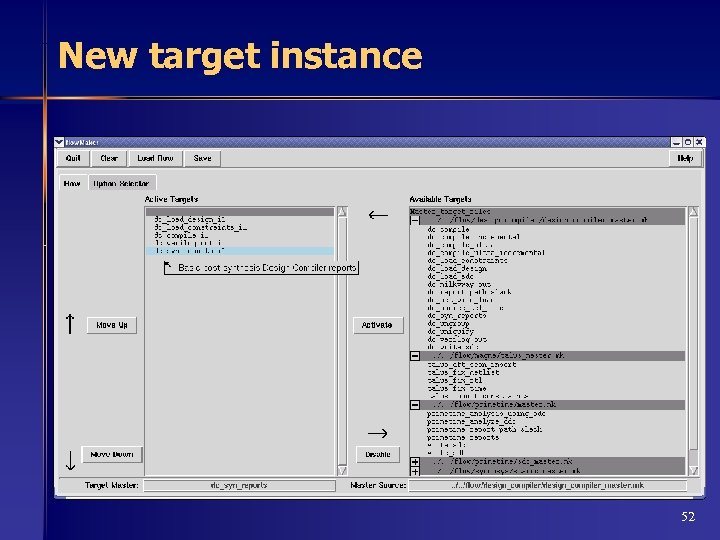Select dc_load_design_i1 in Active Targets
The width and height of the screenshot is (720, 540).
tap(240, 219)
